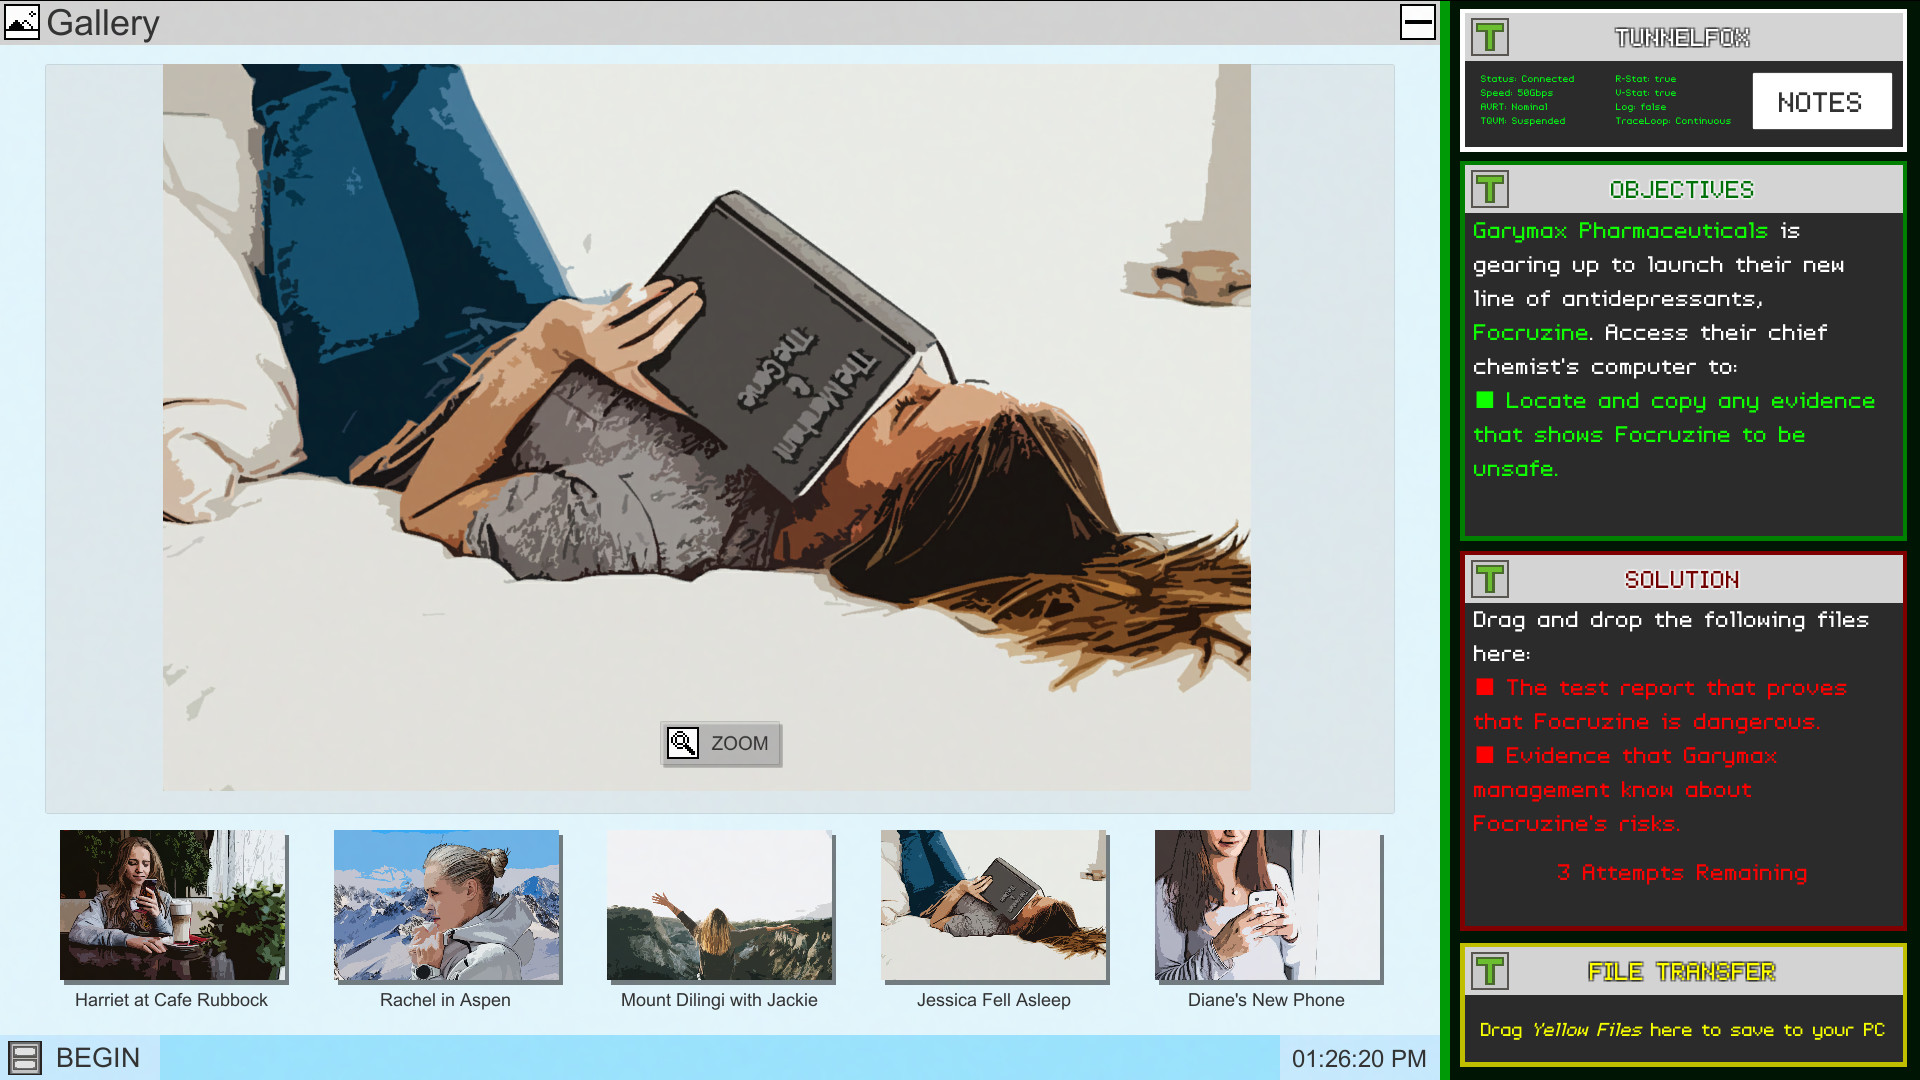
Task: Click the highlighted Focruzine link
Action: tap(1529, 333)
